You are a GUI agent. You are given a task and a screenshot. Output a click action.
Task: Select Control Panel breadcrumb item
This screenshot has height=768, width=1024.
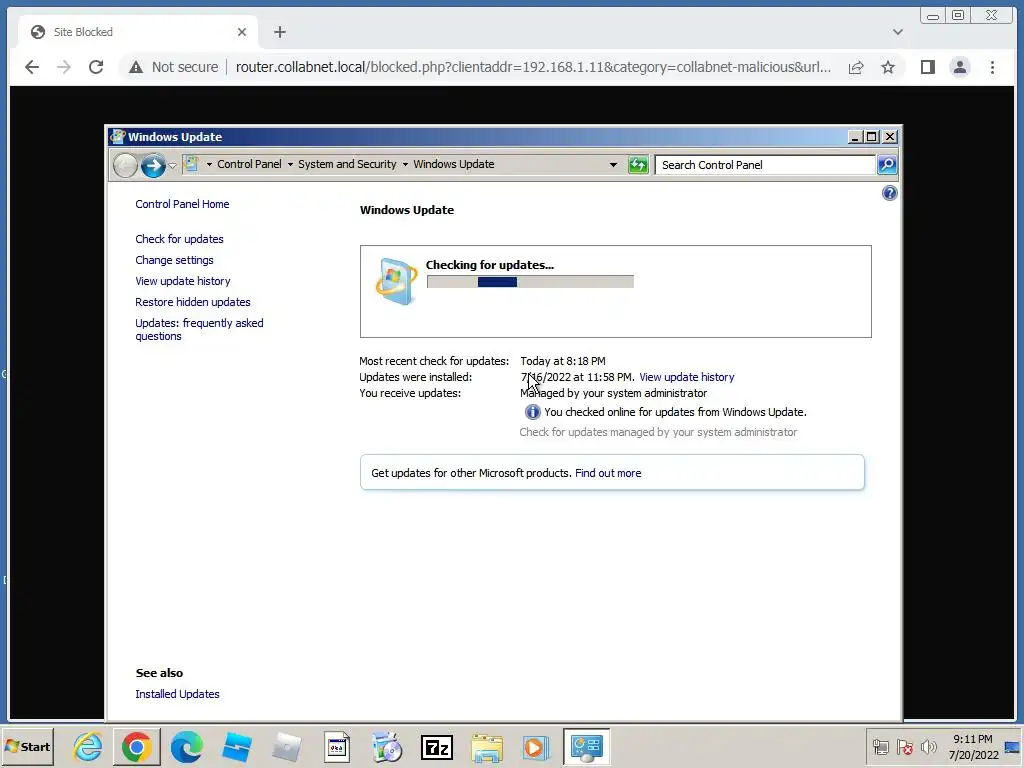pyautogui.click(x=249, y=165)
